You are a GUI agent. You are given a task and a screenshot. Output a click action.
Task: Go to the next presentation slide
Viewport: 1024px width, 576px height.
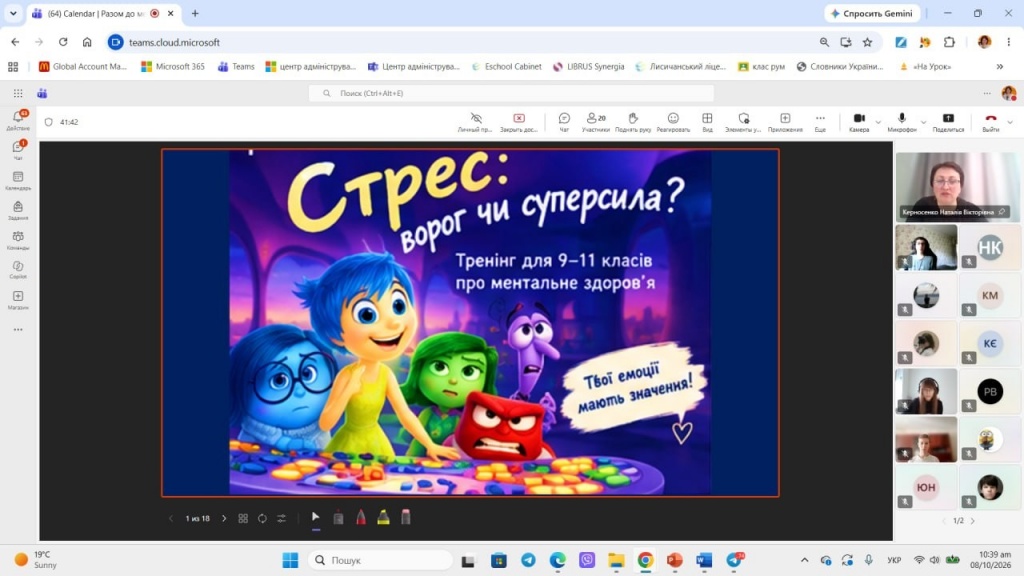[x=224, y=519]
